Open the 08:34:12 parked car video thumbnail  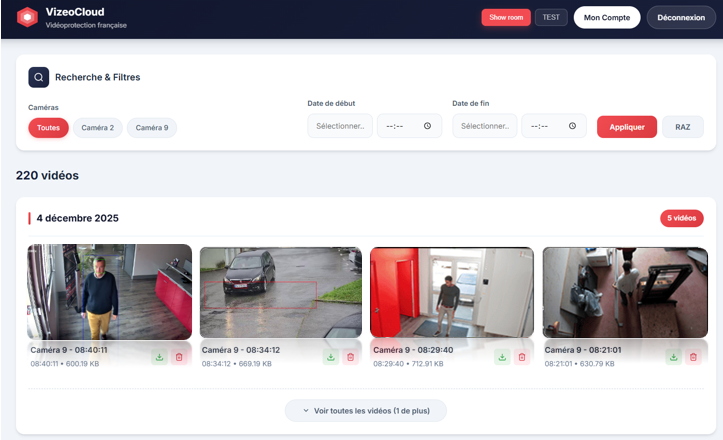pos(281,292)
